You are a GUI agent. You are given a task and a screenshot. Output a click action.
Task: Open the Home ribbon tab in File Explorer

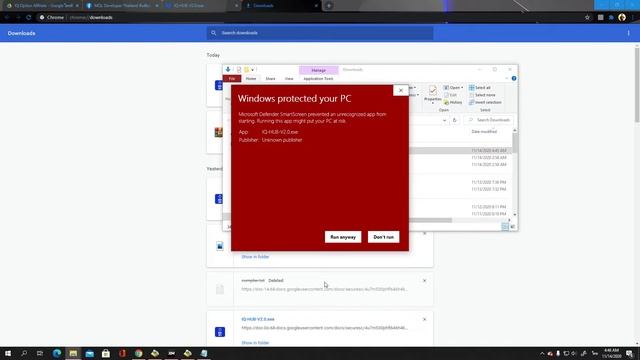tap(251, 78)
